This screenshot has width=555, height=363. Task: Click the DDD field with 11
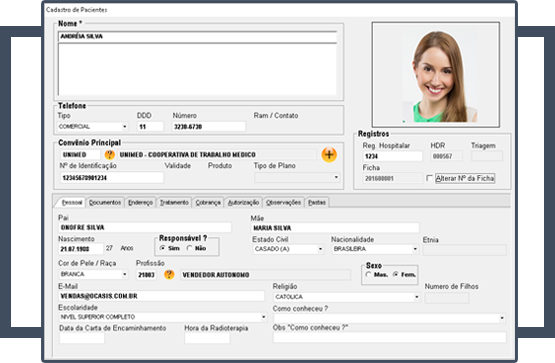(150, 127)
